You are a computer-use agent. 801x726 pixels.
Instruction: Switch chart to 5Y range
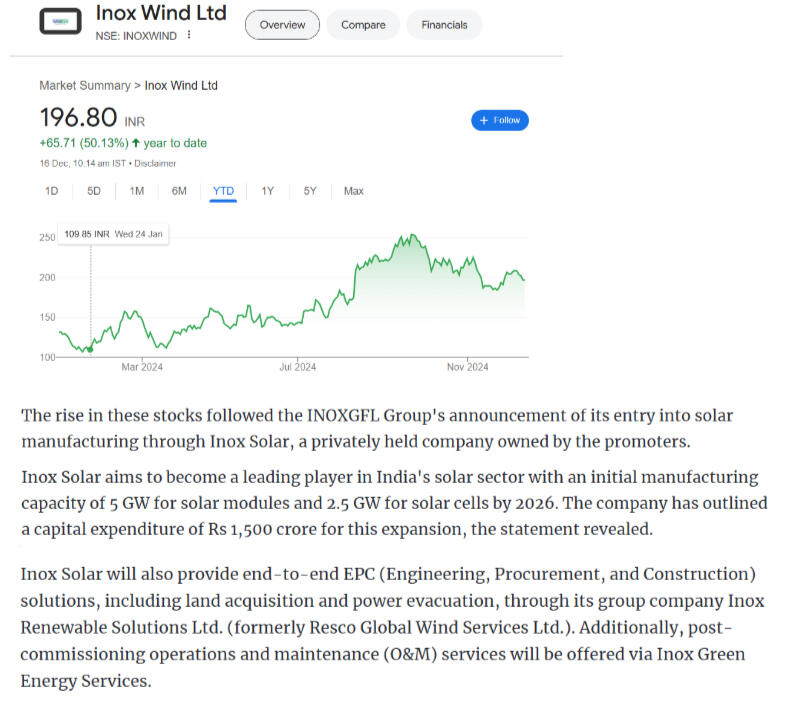tap(310, 191)
